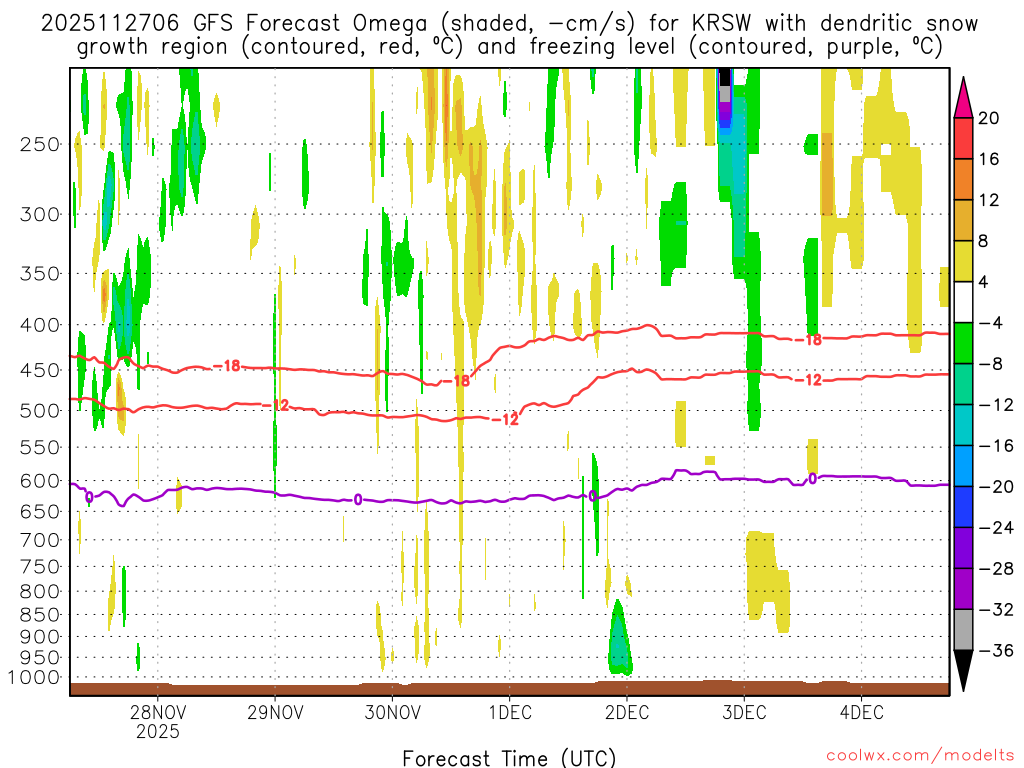
Task: Click the 2025 year label under 28NOV
Action: [x=157, y=731]
